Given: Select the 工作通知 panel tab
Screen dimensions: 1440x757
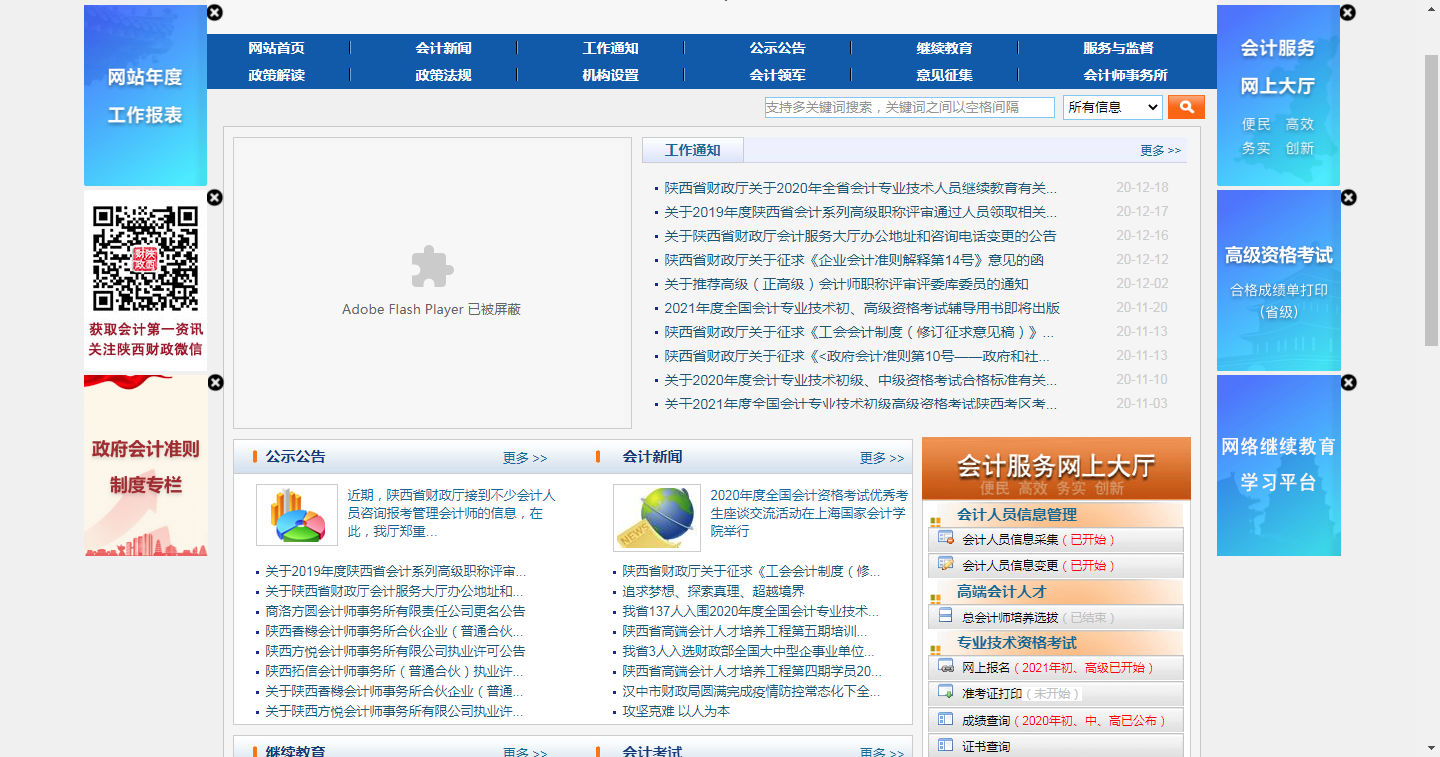Looking at the screenshot, I should point(693,150).
